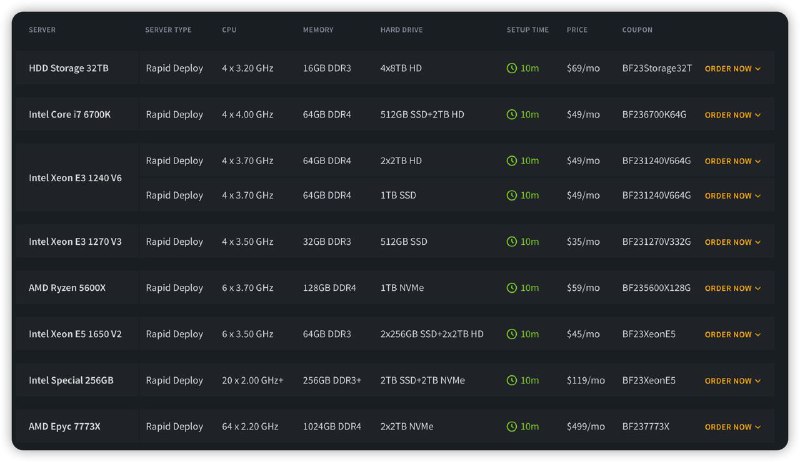Expand Order Now for Intel Xeon E5 1650 V2
Image resolution: width=800 pixels, height=462 pixels.
click(x=732, y=334)
